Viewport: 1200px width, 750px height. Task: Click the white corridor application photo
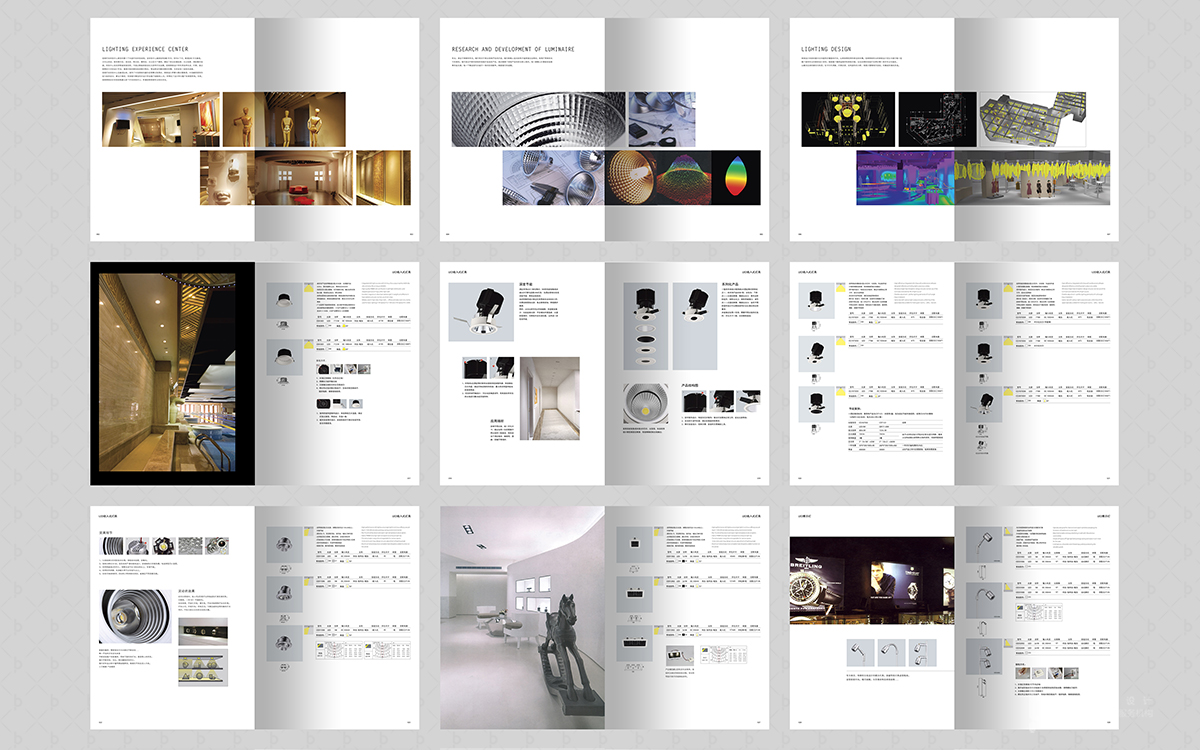(549, 397)
